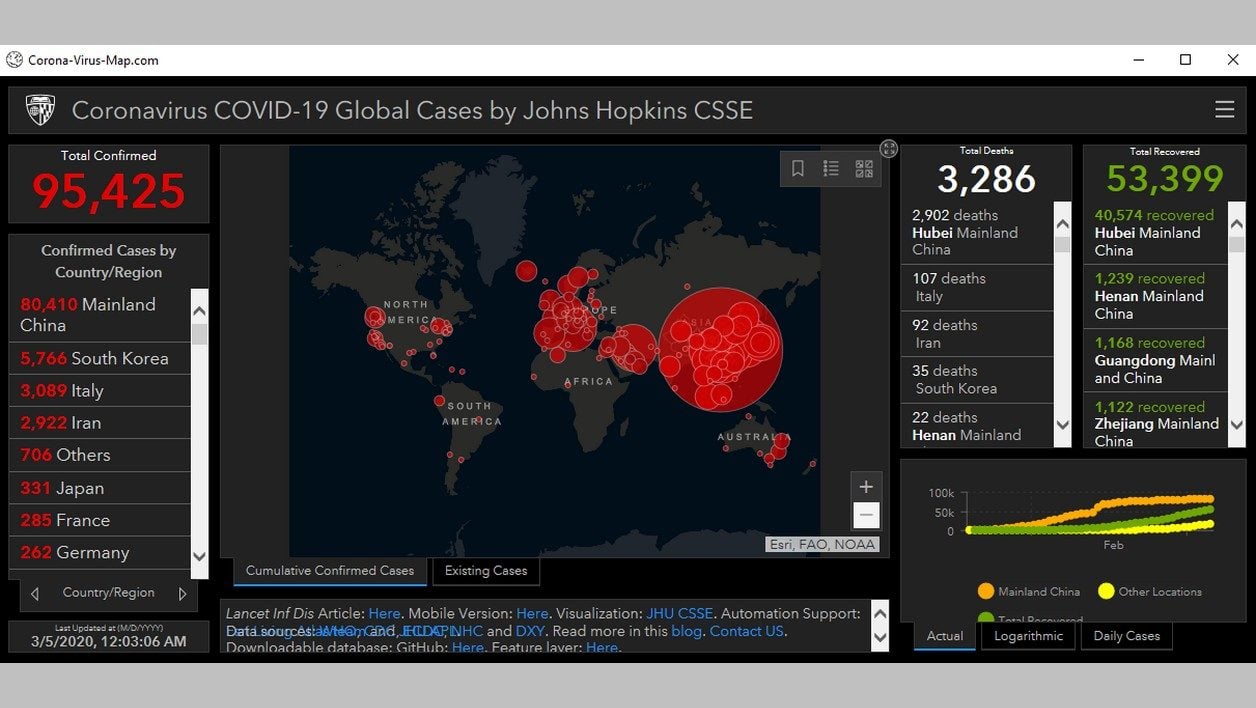The width and height of the screenshot is (1256, 708).
Task: Select the 2,902 deaths Hubei row
Action: 978,233
